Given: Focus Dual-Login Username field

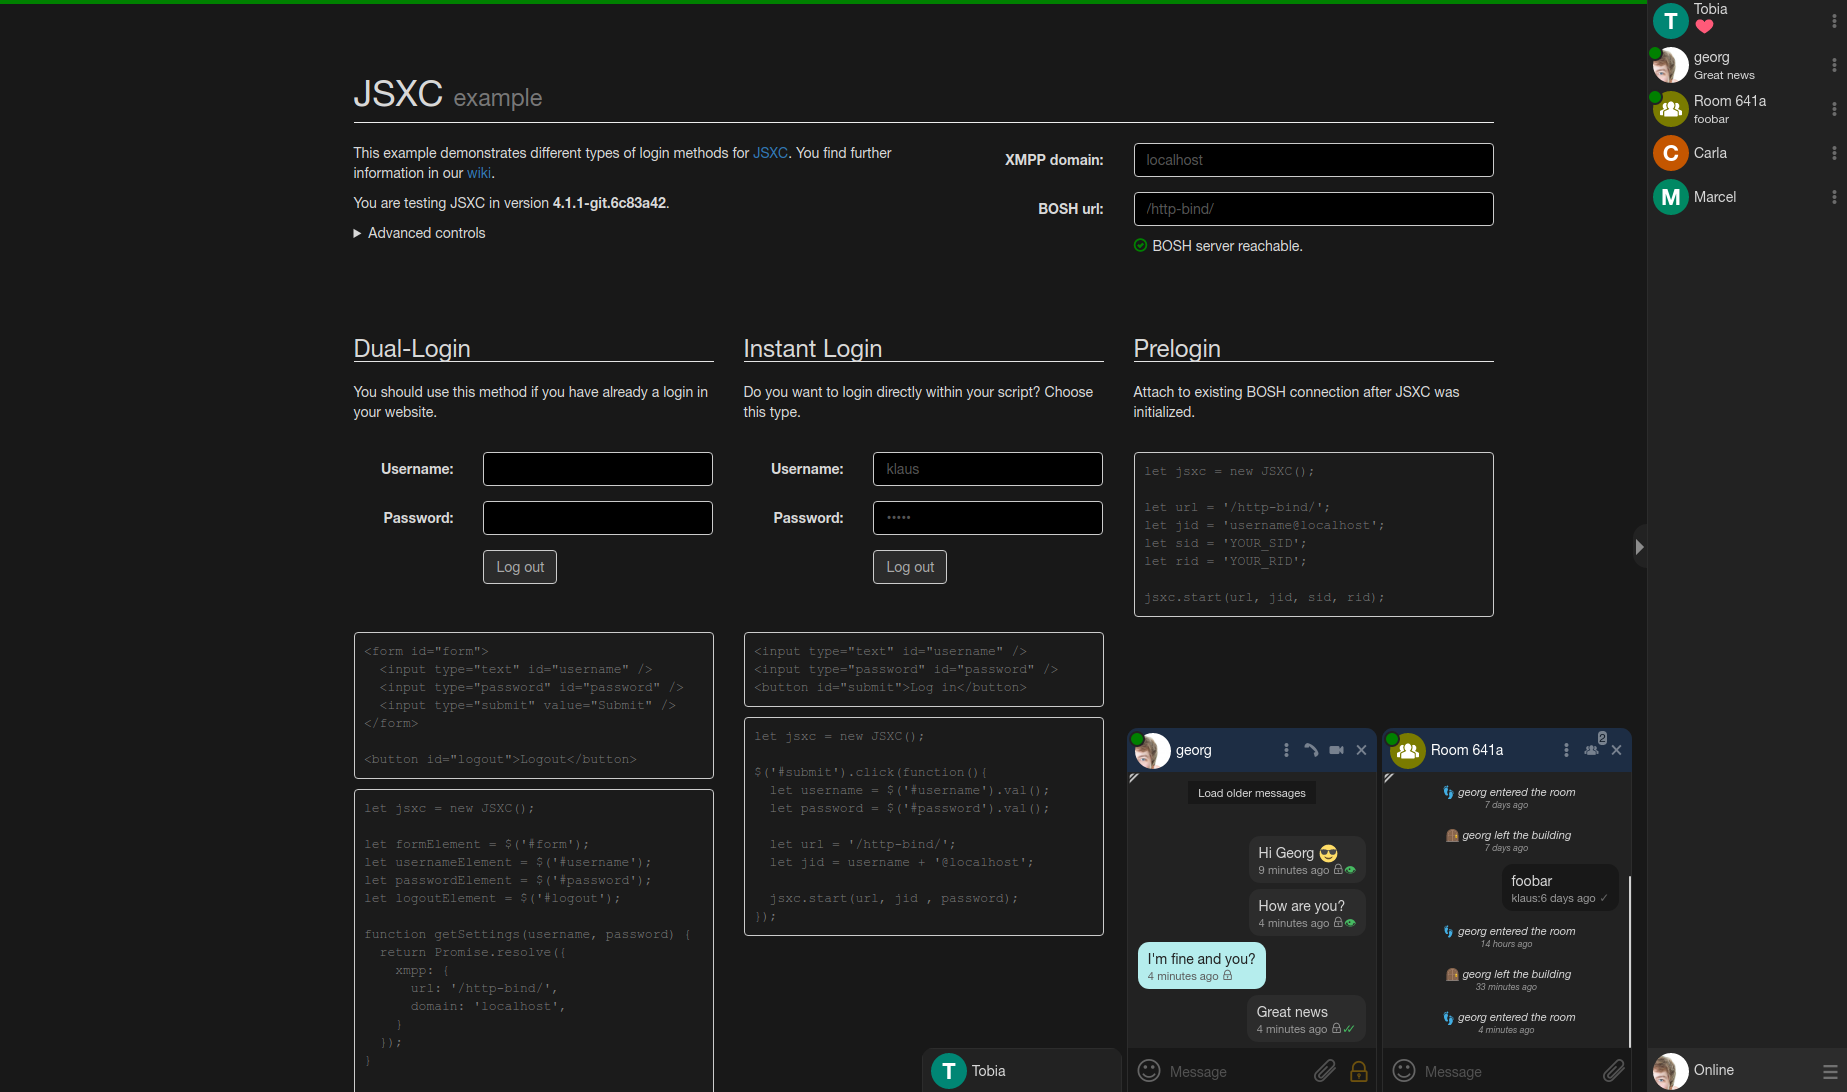Looking at the screenshot, I should pyautogui.click(x=598, y=469).
